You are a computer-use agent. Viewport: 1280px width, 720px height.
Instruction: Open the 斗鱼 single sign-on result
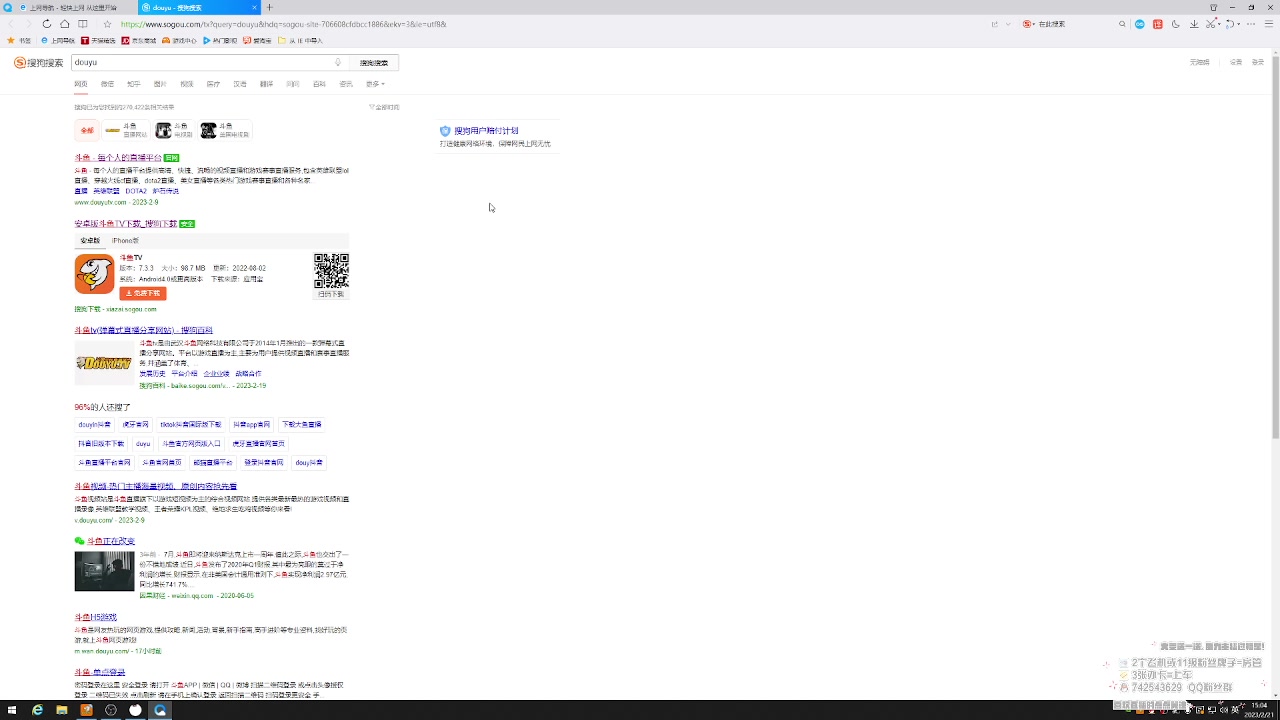pyautogui.click(x=100, y=672)
